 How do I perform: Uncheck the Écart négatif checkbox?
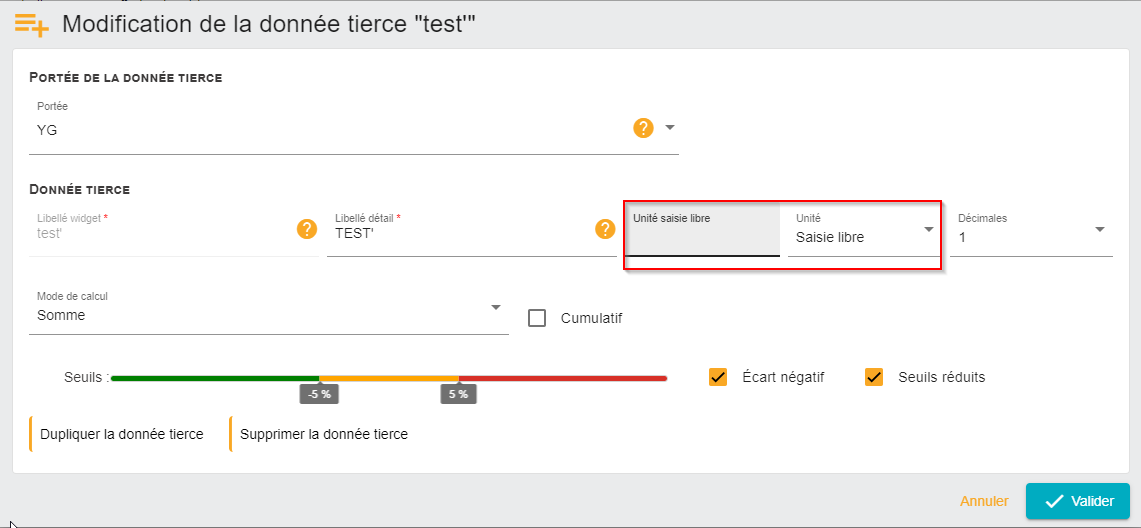(717, 377)
